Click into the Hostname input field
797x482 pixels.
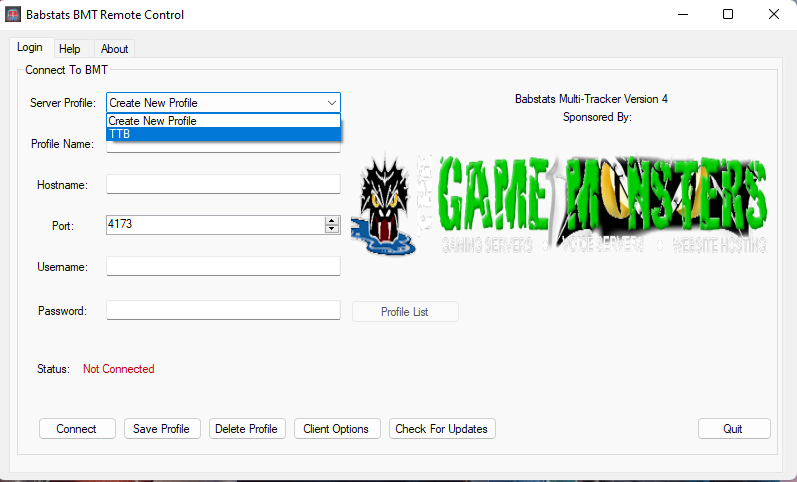pyautogui.click(x=223, y=184)
